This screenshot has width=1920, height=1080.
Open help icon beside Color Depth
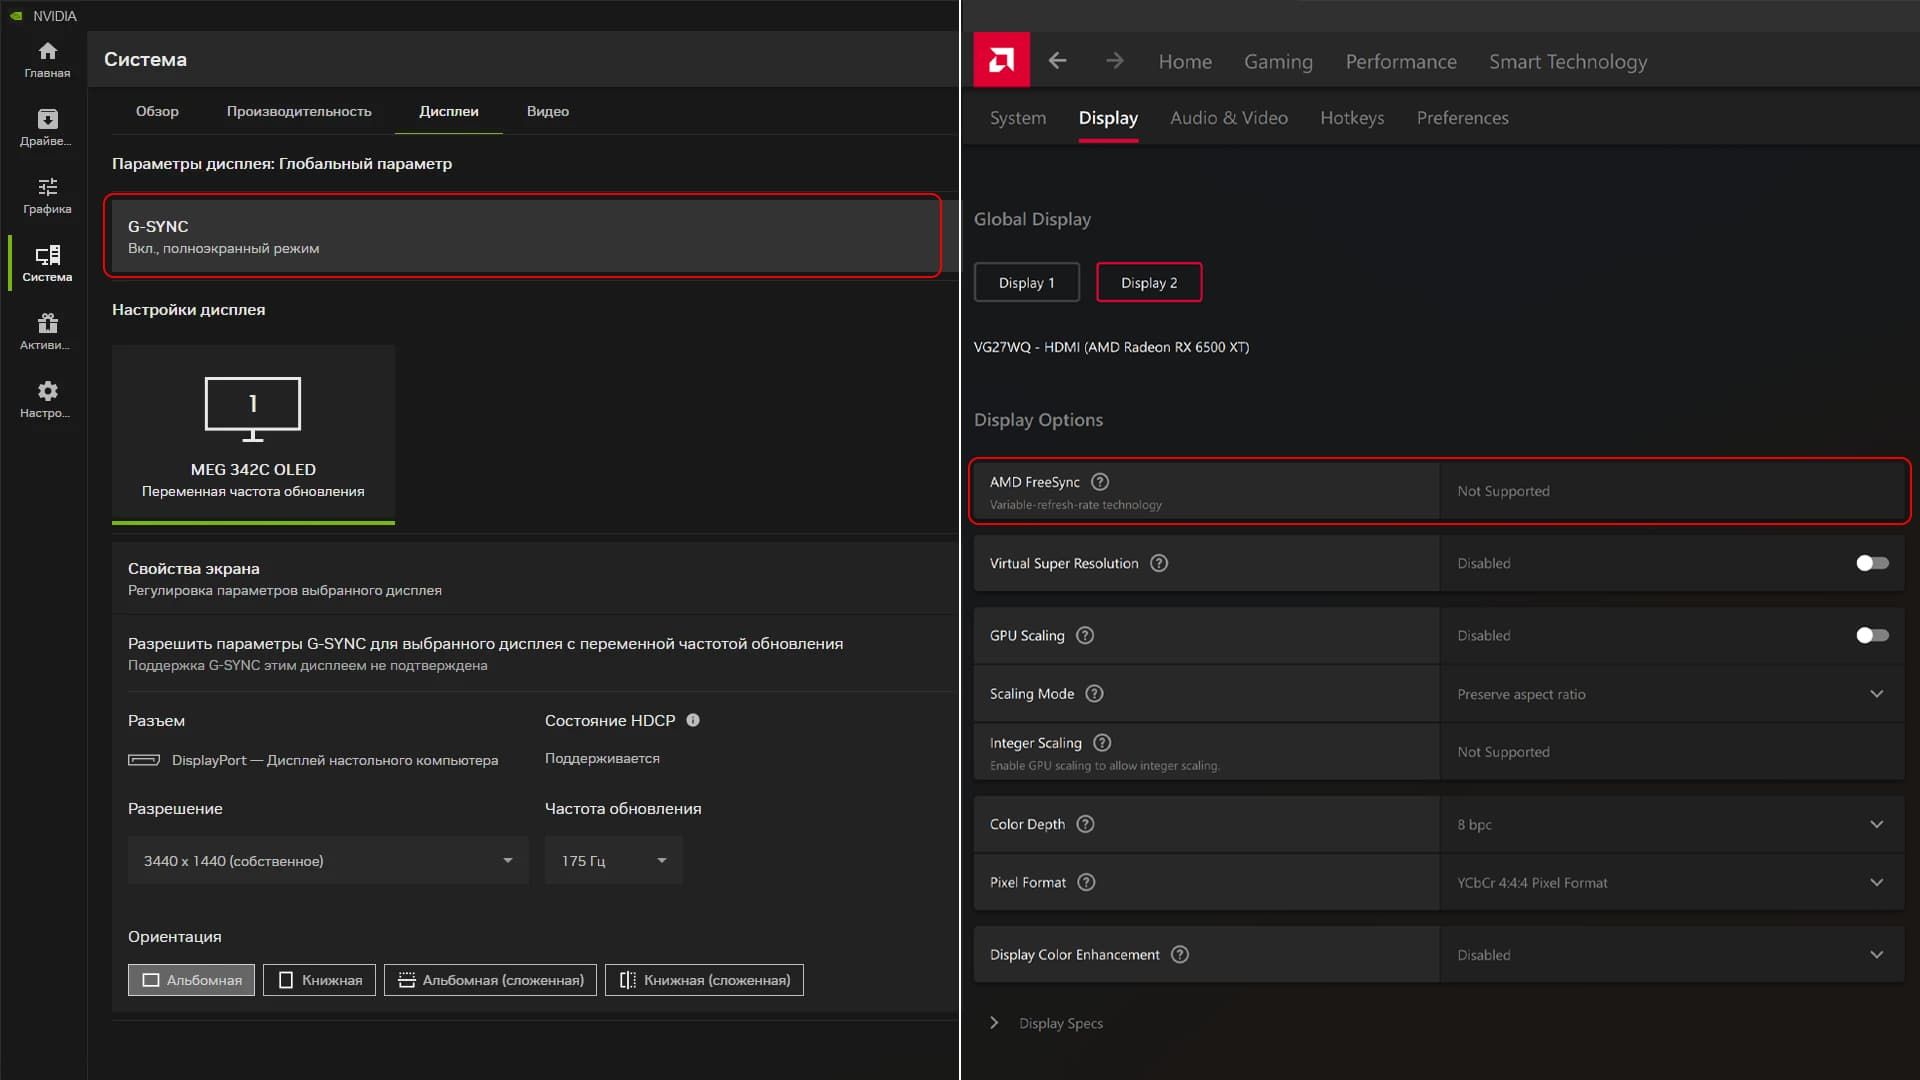[1085, 824]
